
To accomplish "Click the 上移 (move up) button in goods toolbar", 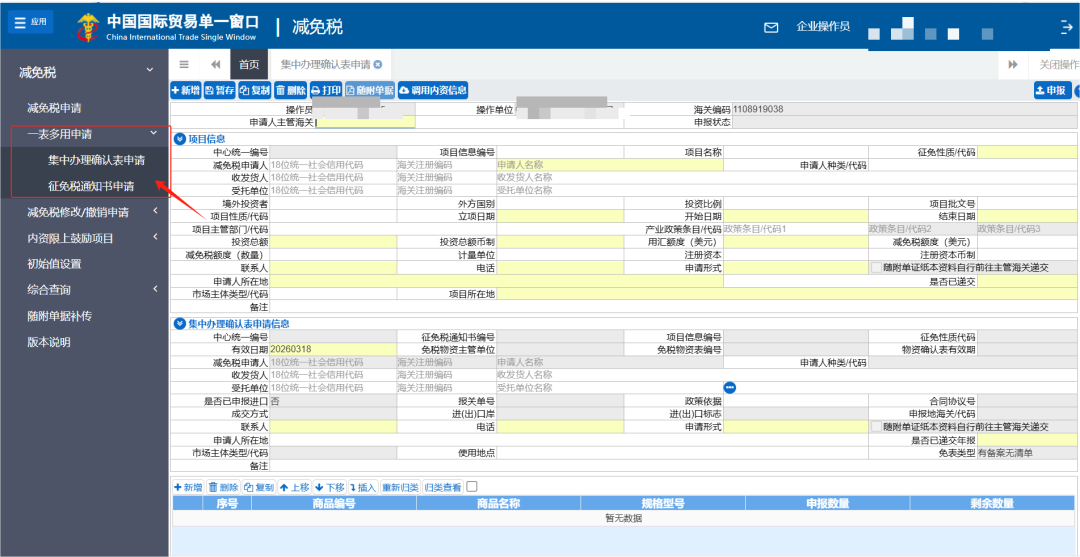I will click(297, 487).
